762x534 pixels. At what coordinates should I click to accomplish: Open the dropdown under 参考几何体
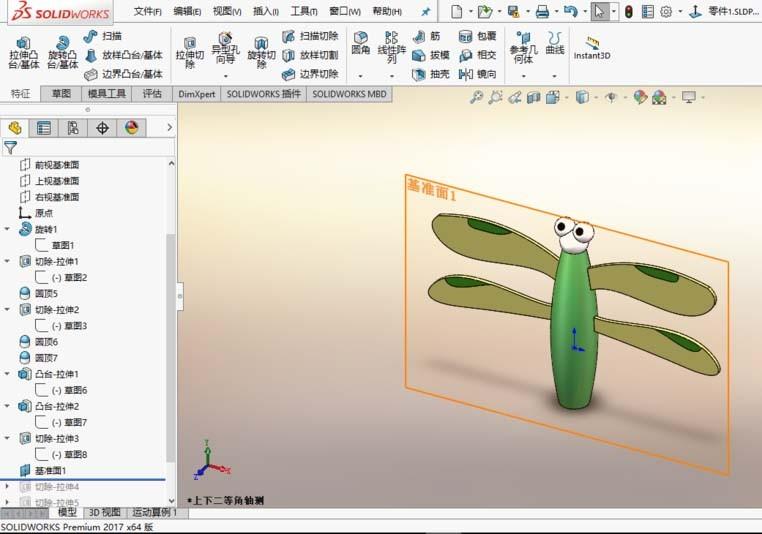[x=523, y=76]
